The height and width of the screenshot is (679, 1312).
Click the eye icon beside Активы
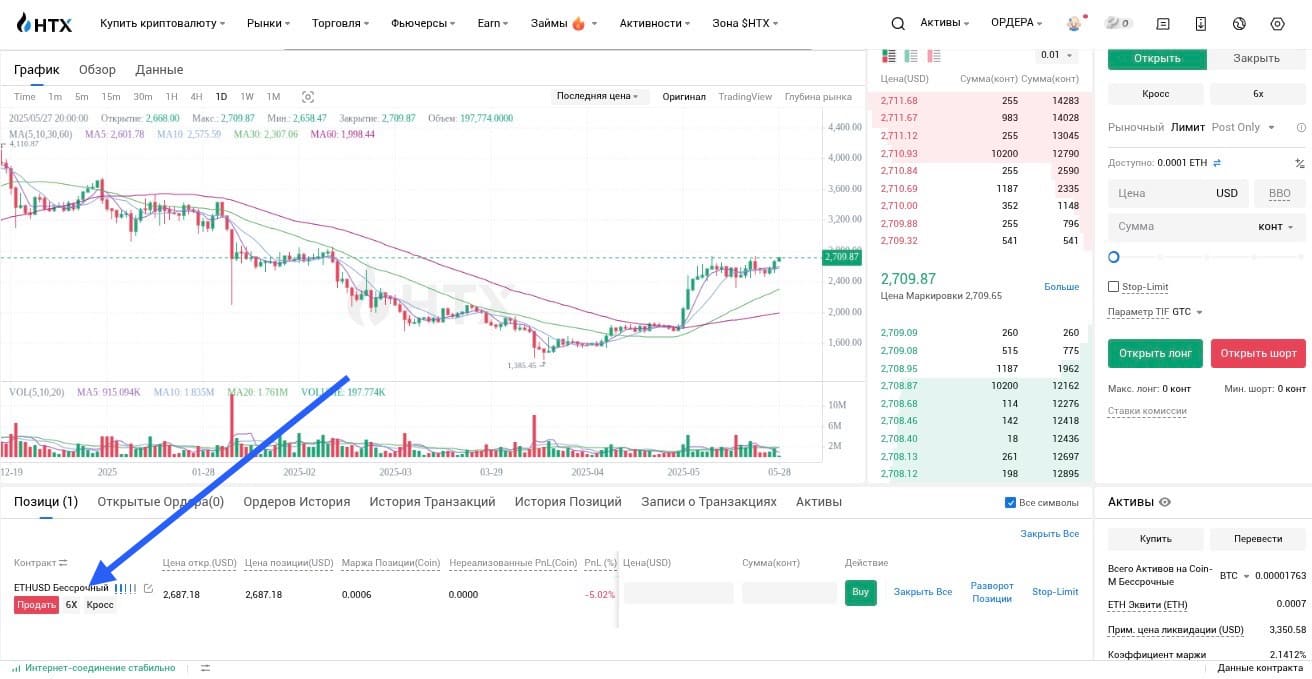click(x=1164, y=502)
